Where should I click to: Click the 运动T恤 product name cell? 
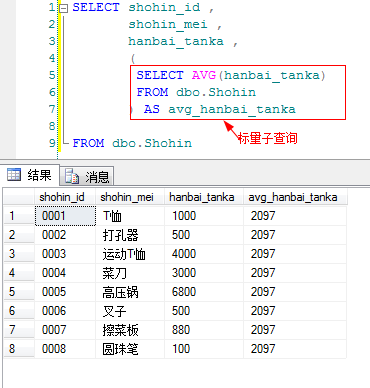130,254
